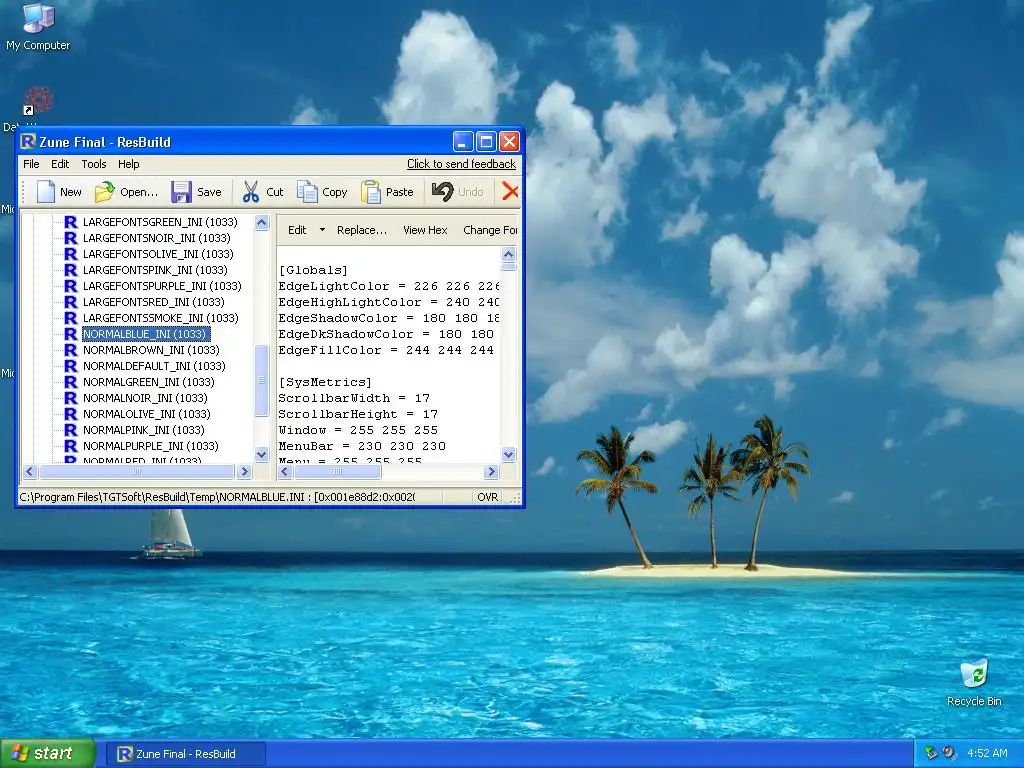Select NORMALGREEN_INI (1033) resource
The image size is (1024, 768).
pos(148,382)
